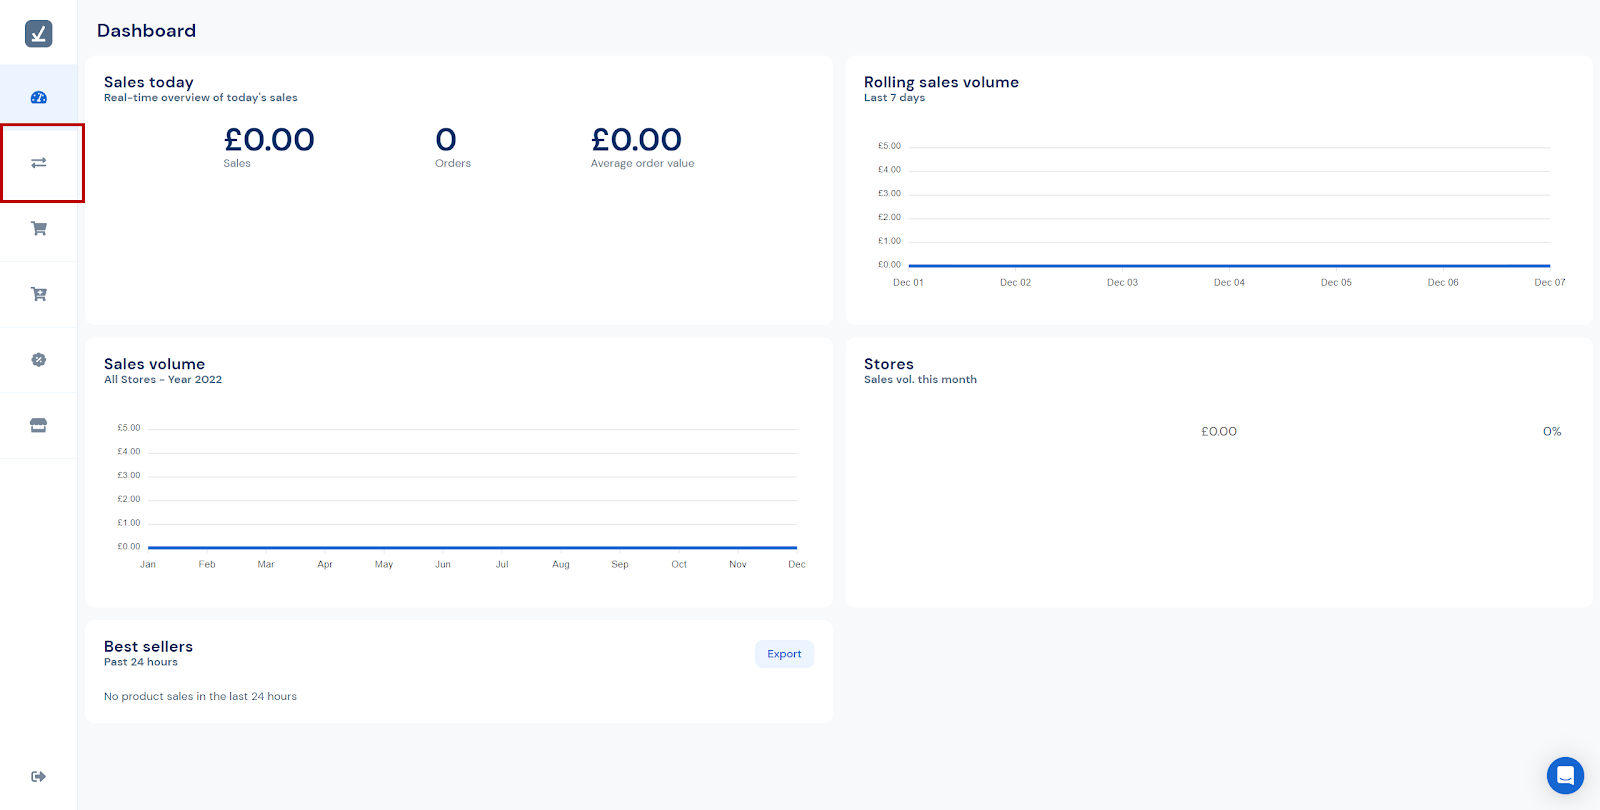Viewport: 1600px width, 810px height.
Task: Select the Orders count figure
Action: [x=446, y=140]
